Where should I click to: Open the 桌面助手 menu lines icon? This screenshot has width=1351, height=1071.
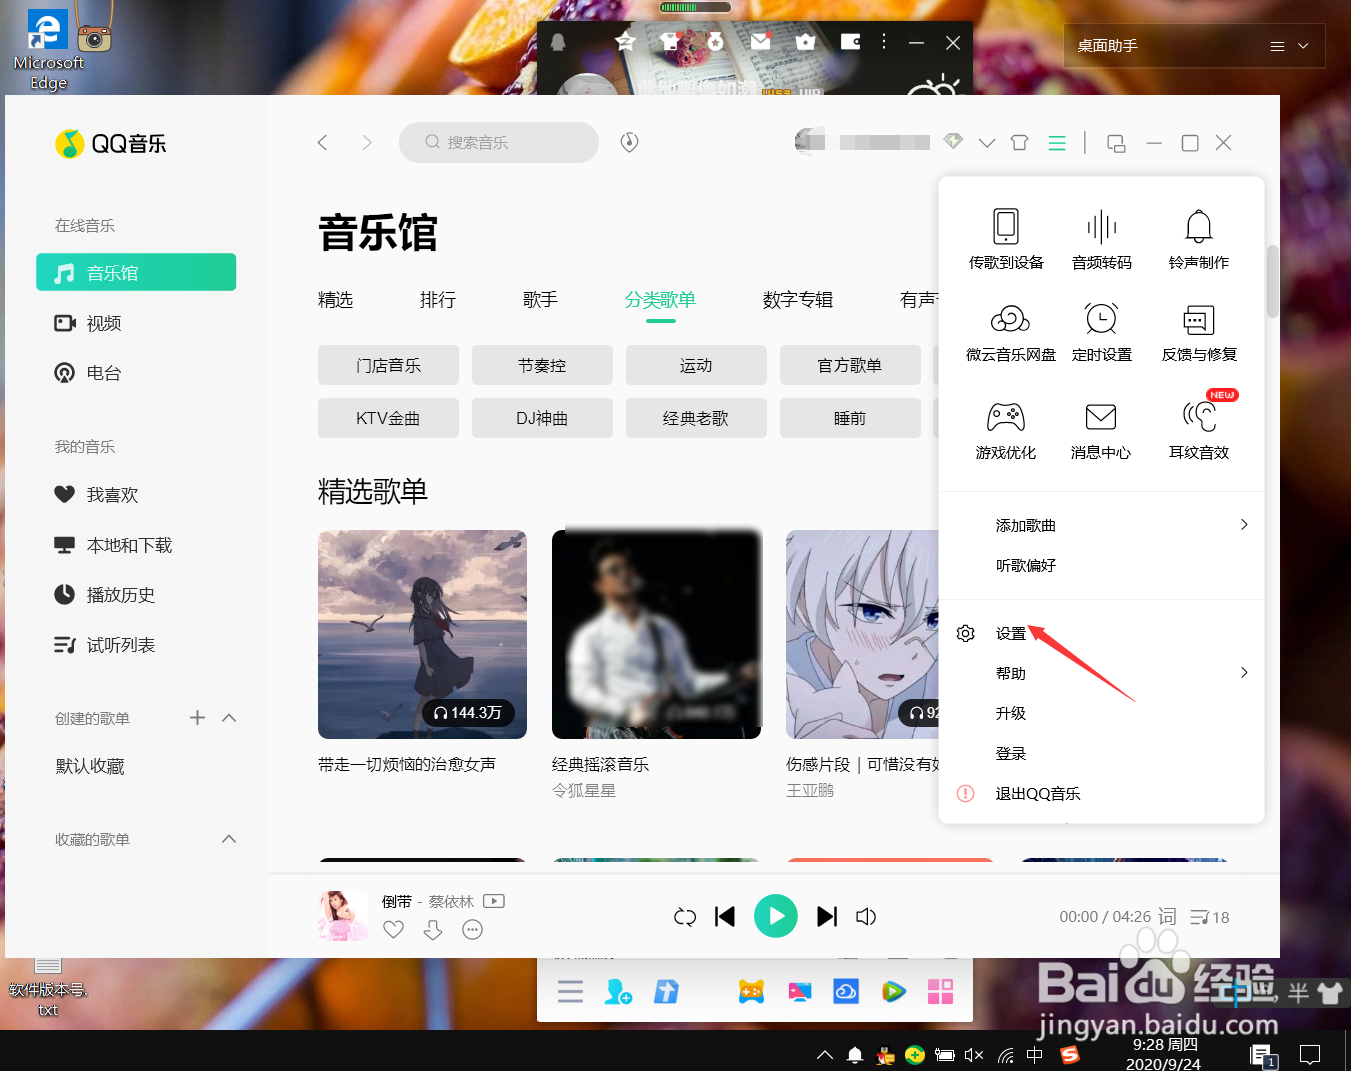tap(1277, 46)
